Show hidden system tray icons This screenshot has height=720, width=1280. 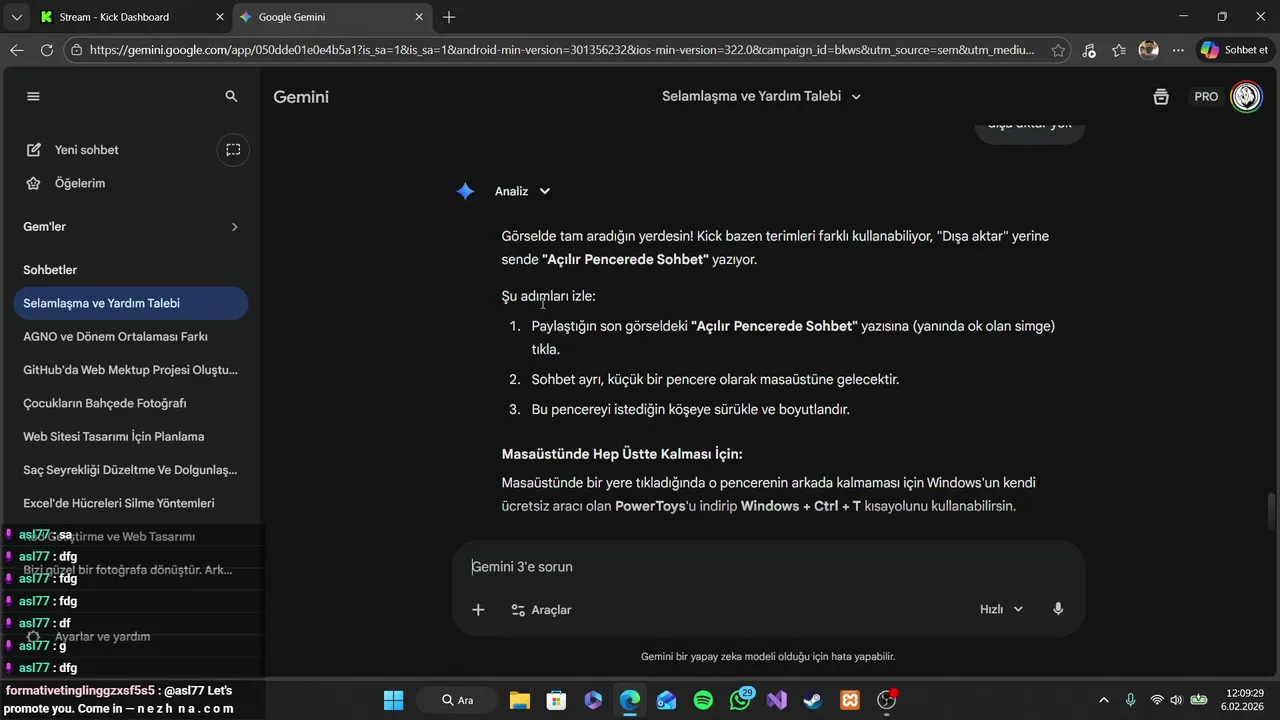click(x=1104, y=700)
